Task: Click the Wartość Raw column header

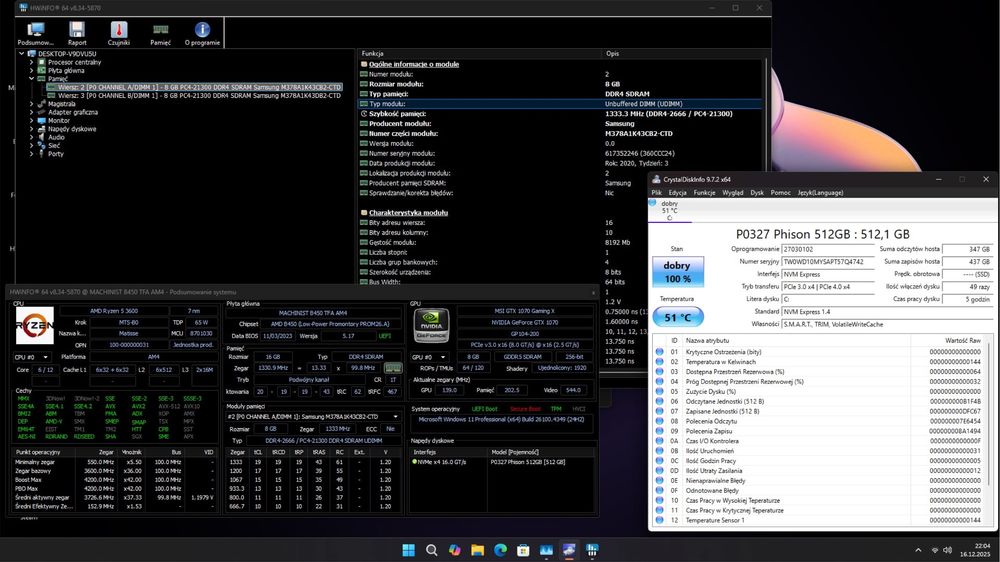Action: 962,341
